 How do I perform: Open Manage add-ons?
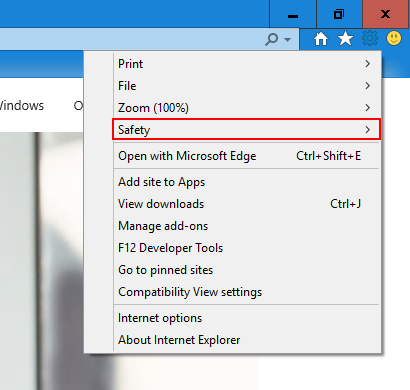tap(247, 226)
